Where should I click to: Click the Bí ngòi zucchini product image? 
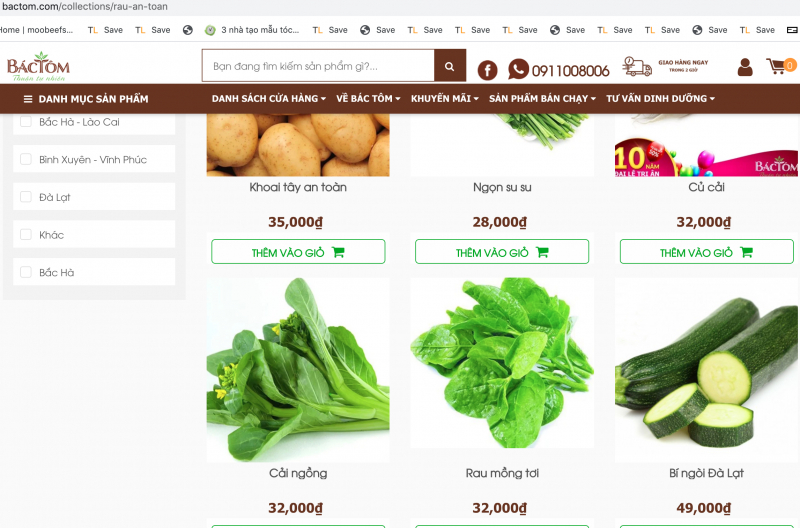[x=707, y=370]
